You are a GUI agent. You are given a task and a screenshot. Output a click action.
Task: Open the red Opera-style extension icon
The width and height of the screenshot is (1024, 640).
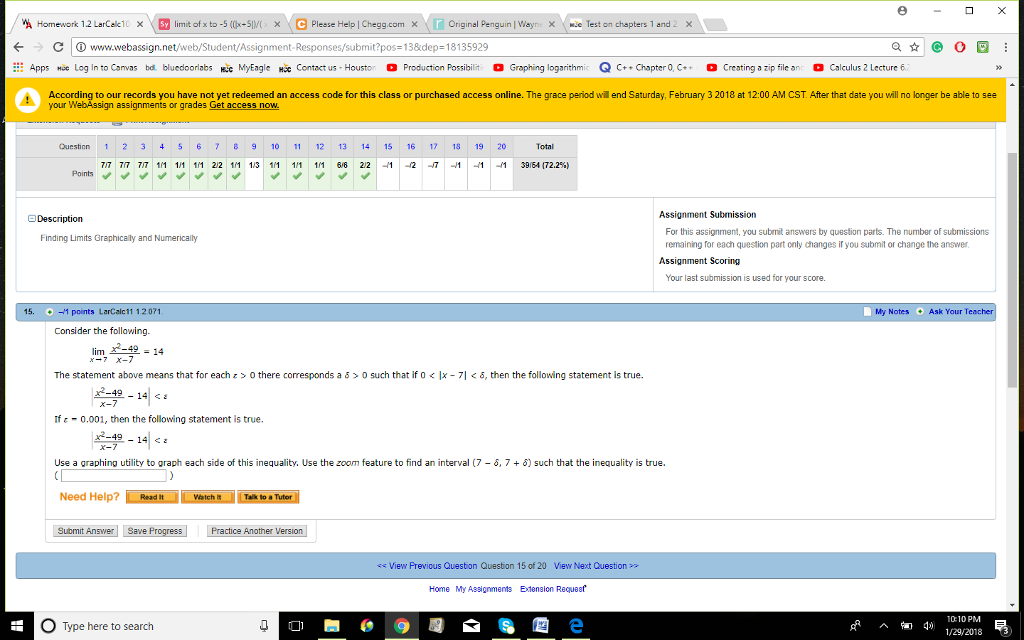coord(959,47)
